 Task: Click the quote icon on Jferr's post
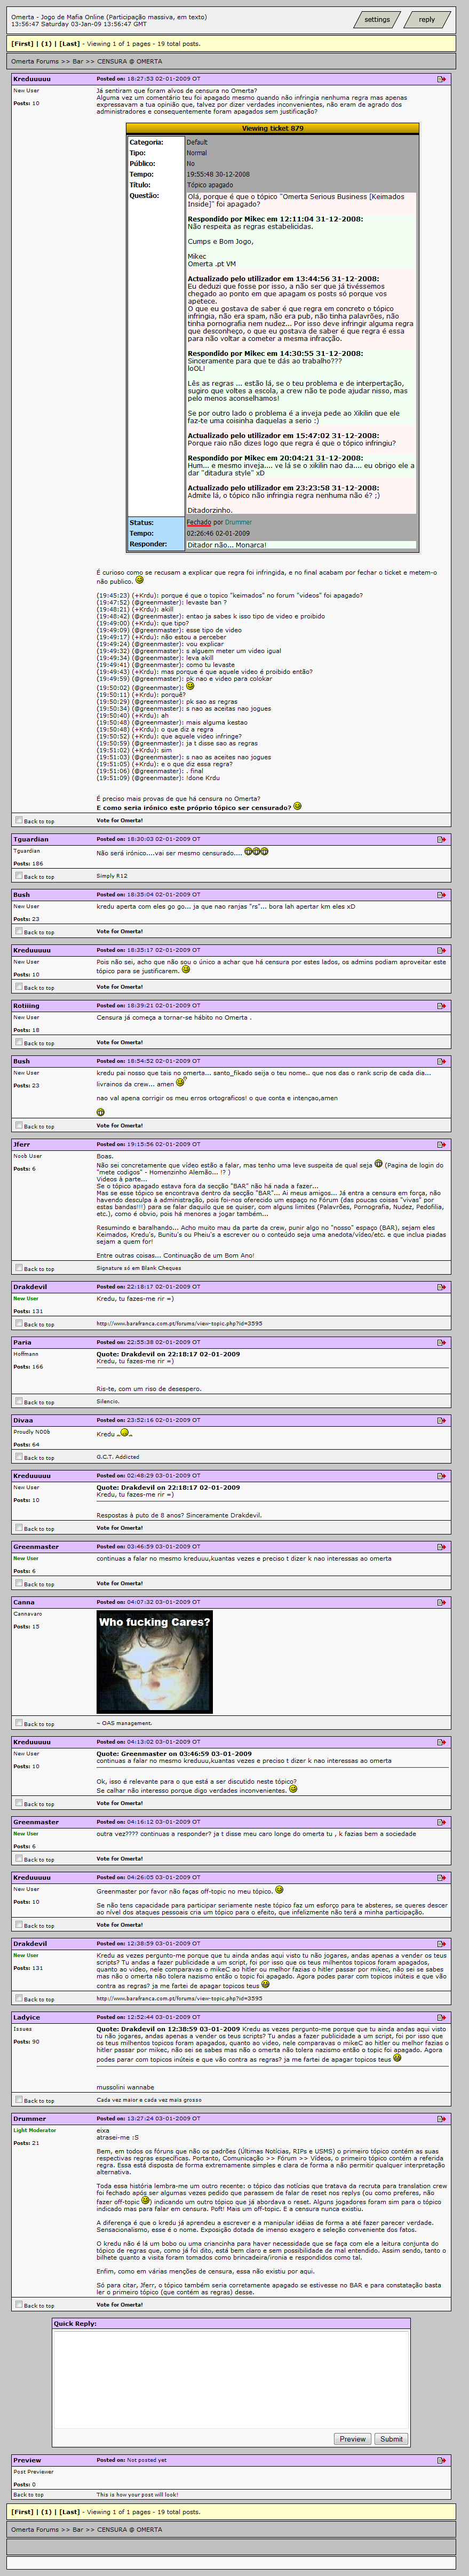click(441, 1144)
